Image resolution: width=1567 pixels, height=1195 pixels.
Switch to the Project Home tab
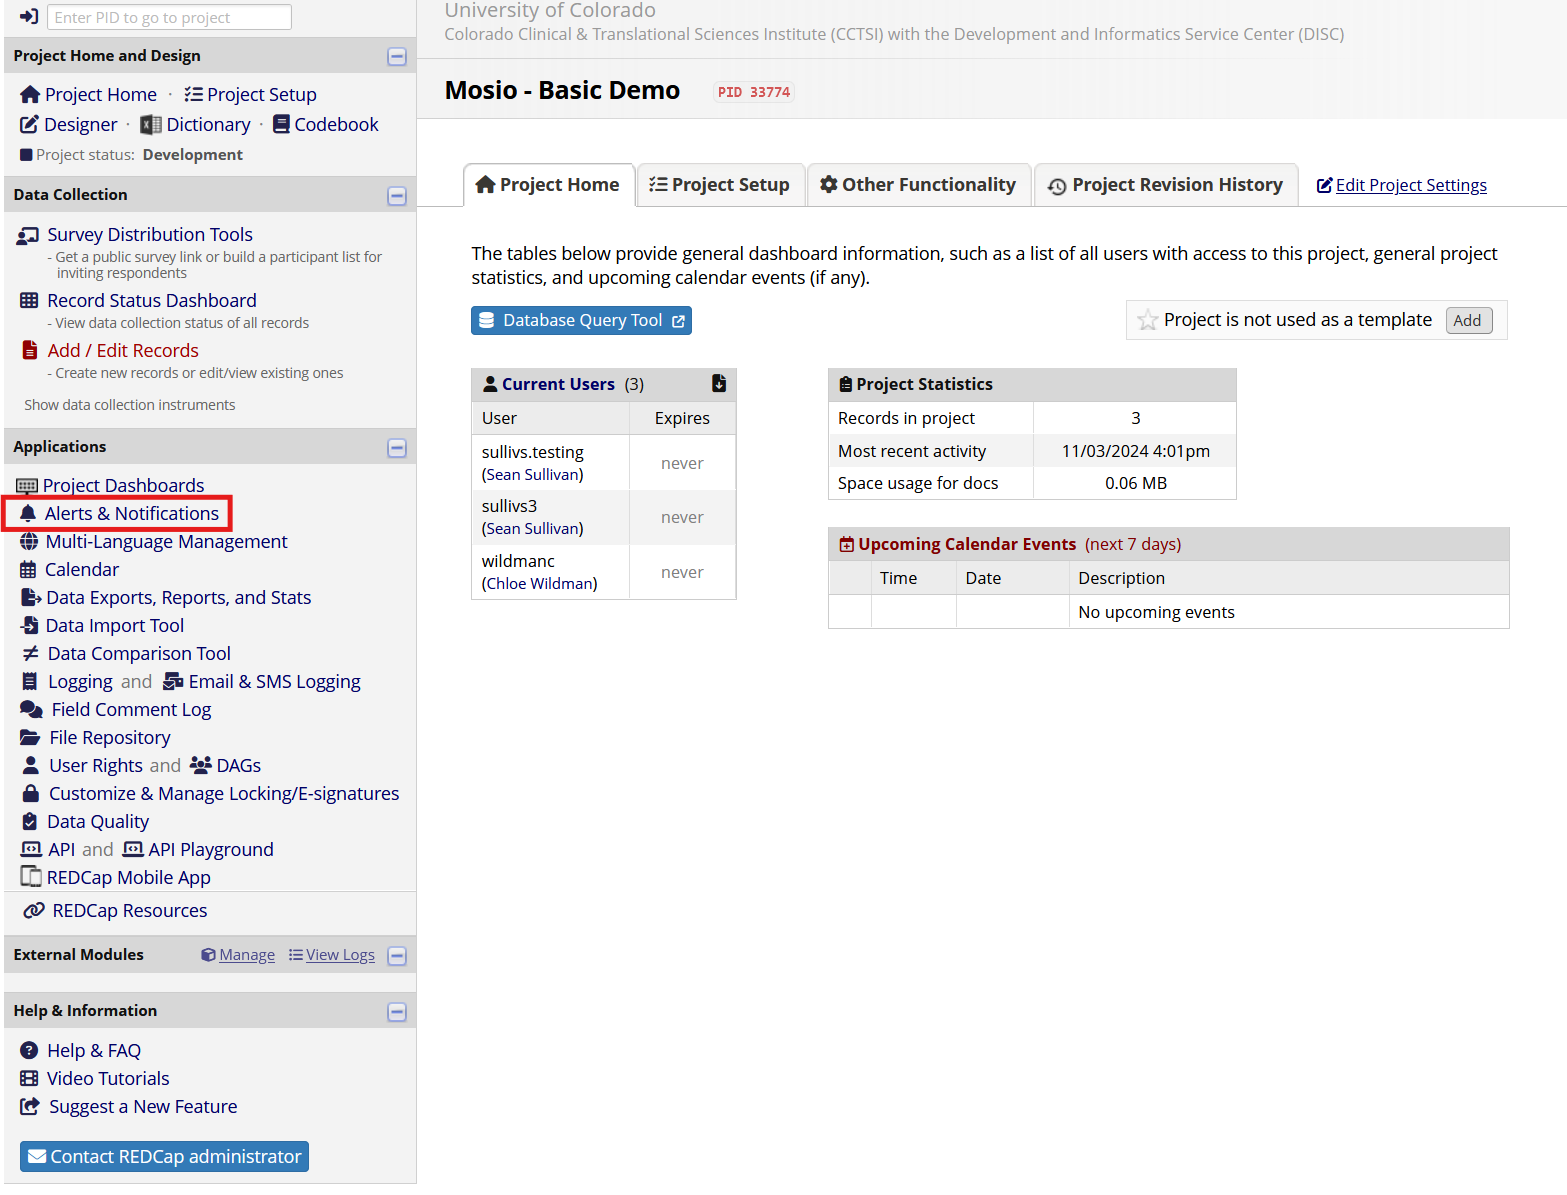(549, 185)
